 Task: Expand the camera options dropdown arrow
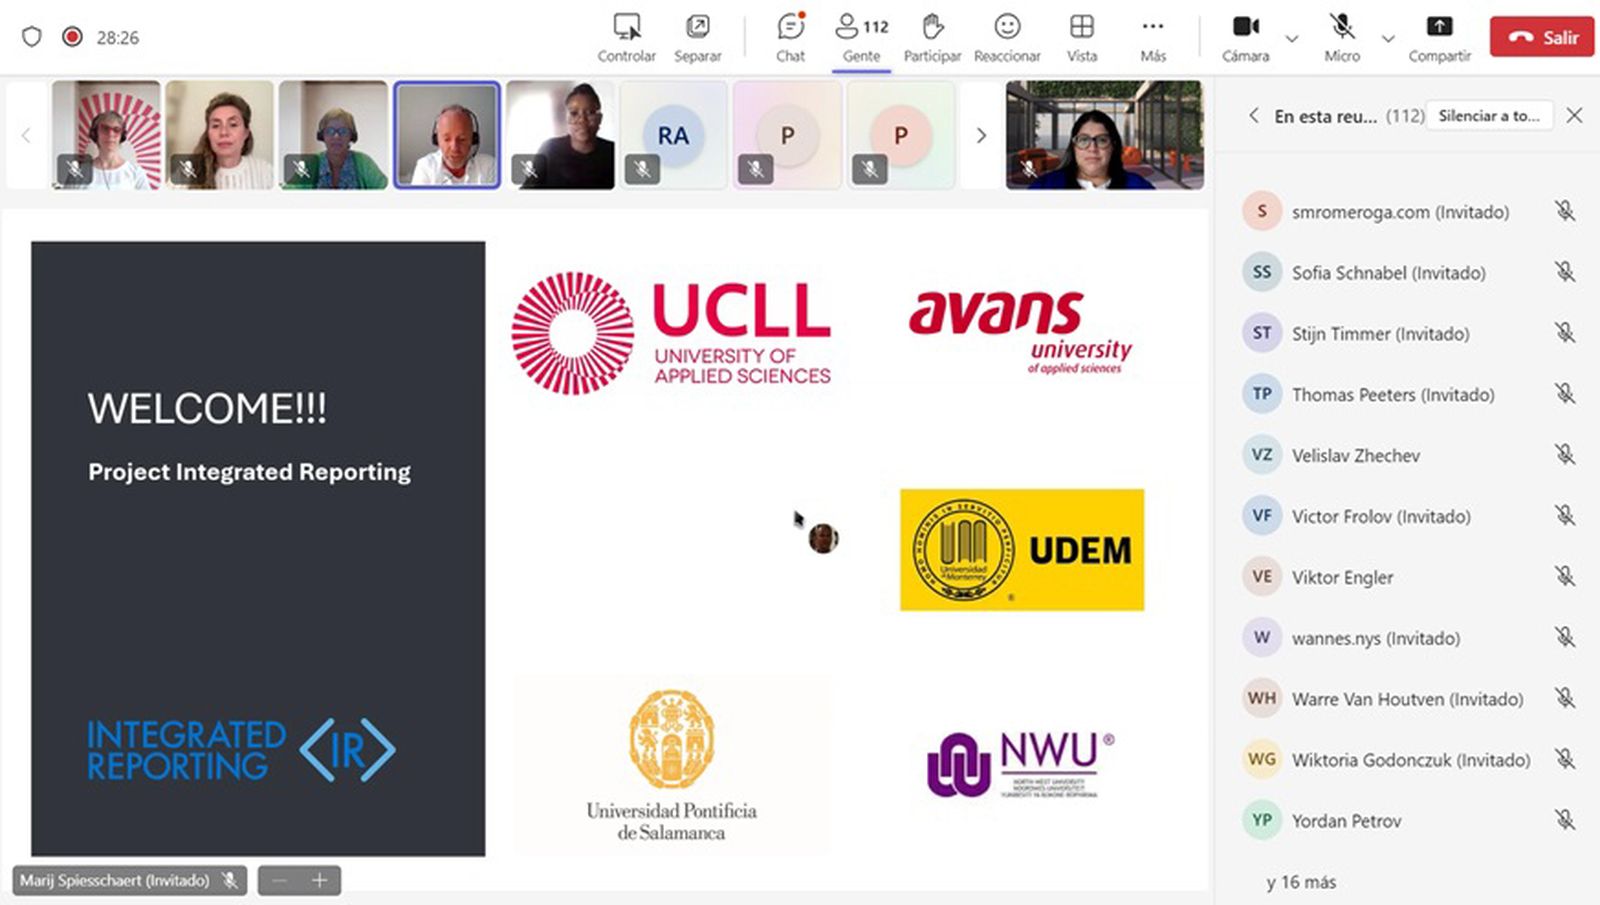pyautogui.click(x=1292, y=39)
